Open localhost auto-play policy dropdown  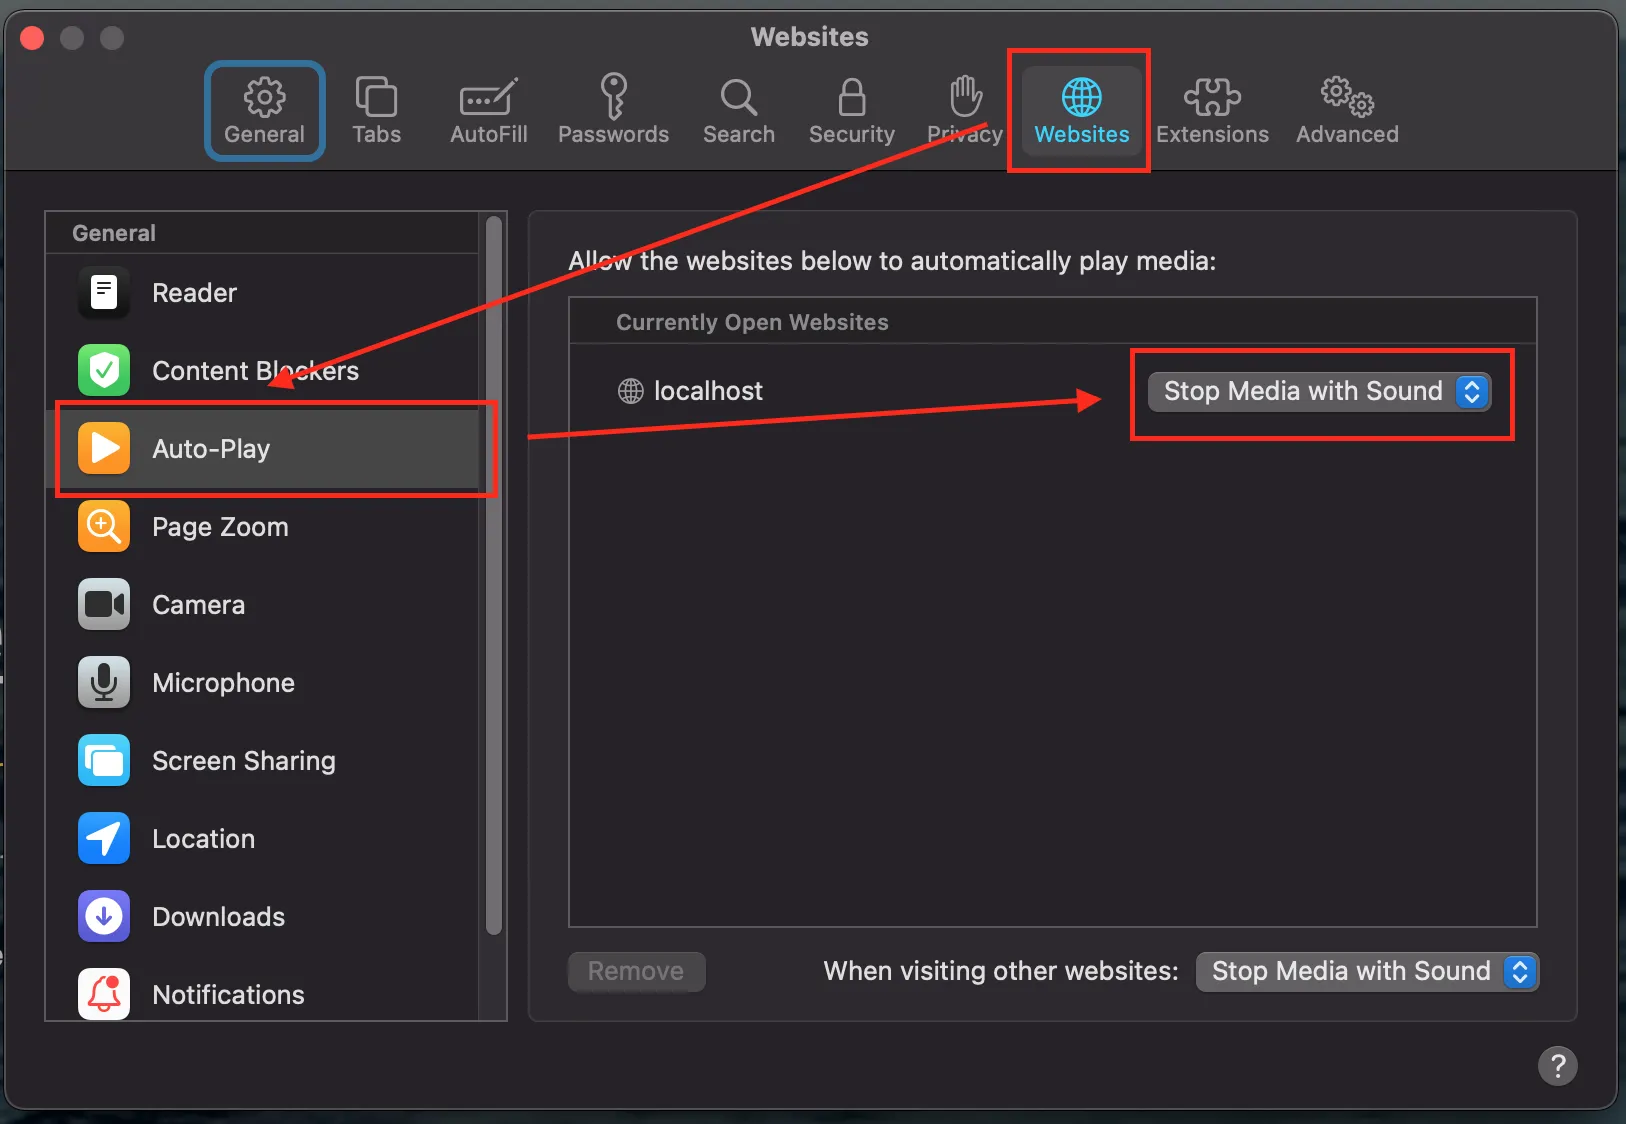click(x=1319, y=391)
